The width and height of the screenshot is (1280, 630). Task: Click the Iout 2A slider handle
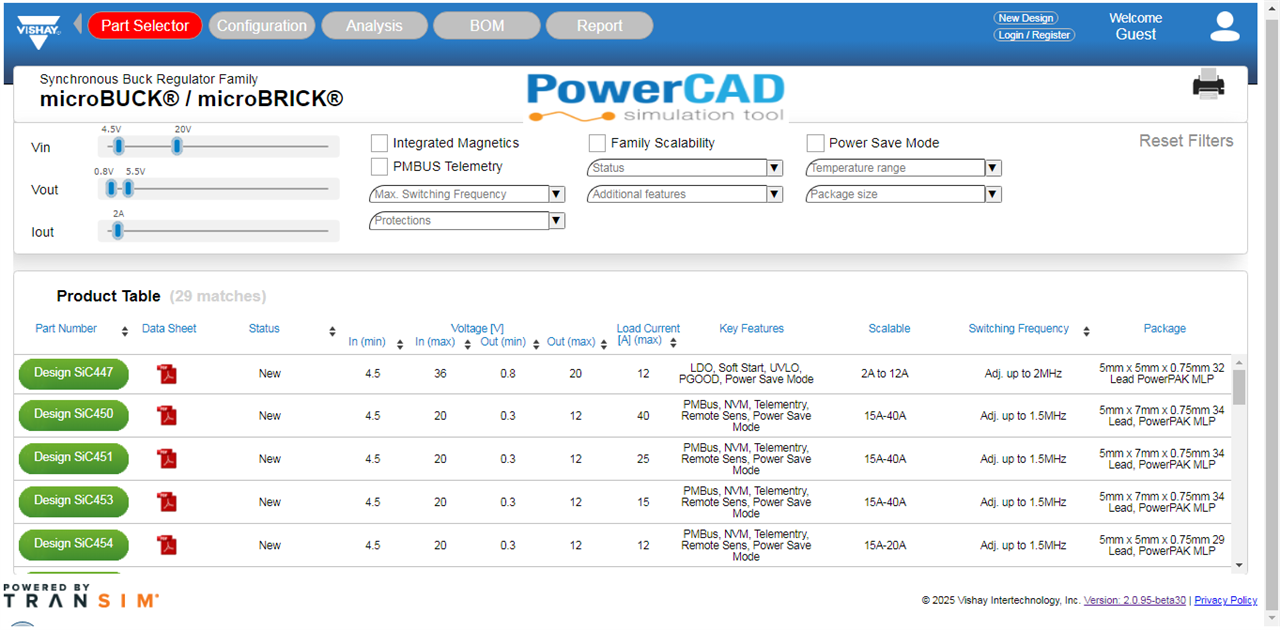click(x=118, y=231)
